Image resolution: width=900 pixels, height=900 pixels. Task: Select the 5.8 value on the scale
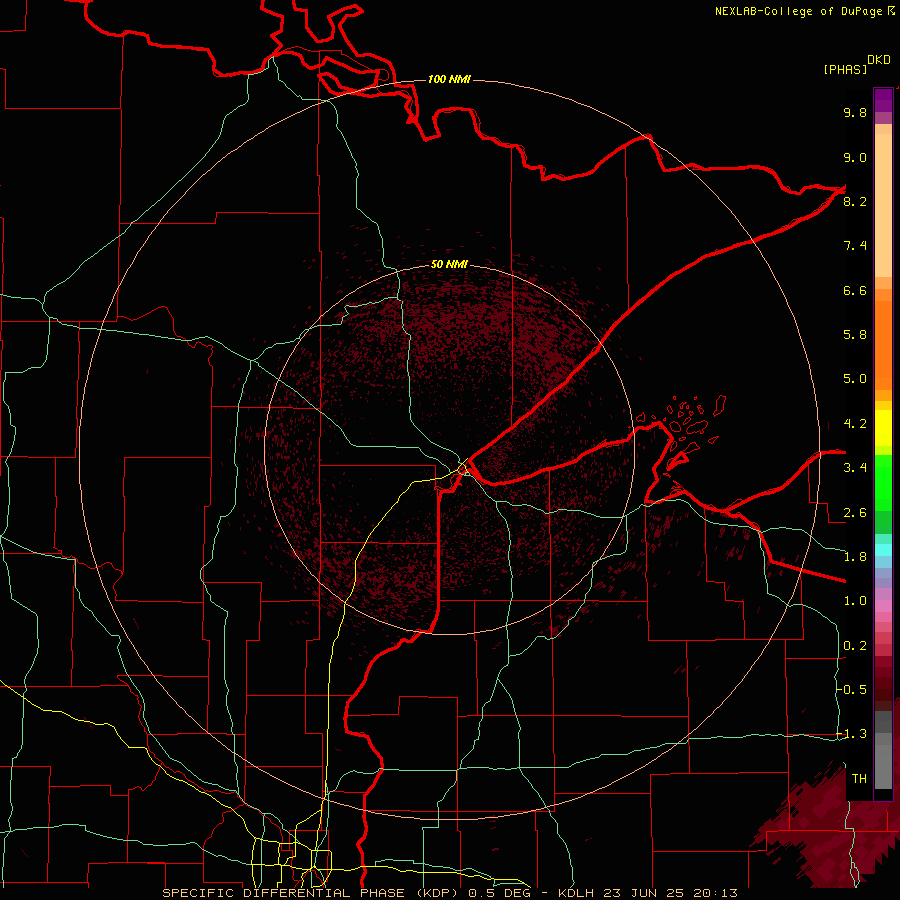click(x=855, y=335)
